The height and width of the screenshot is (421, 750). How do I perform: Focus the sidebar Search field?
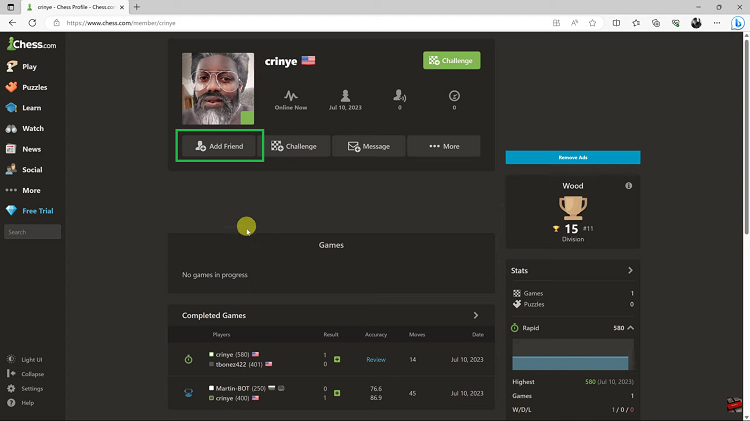(x=33, y=232)
